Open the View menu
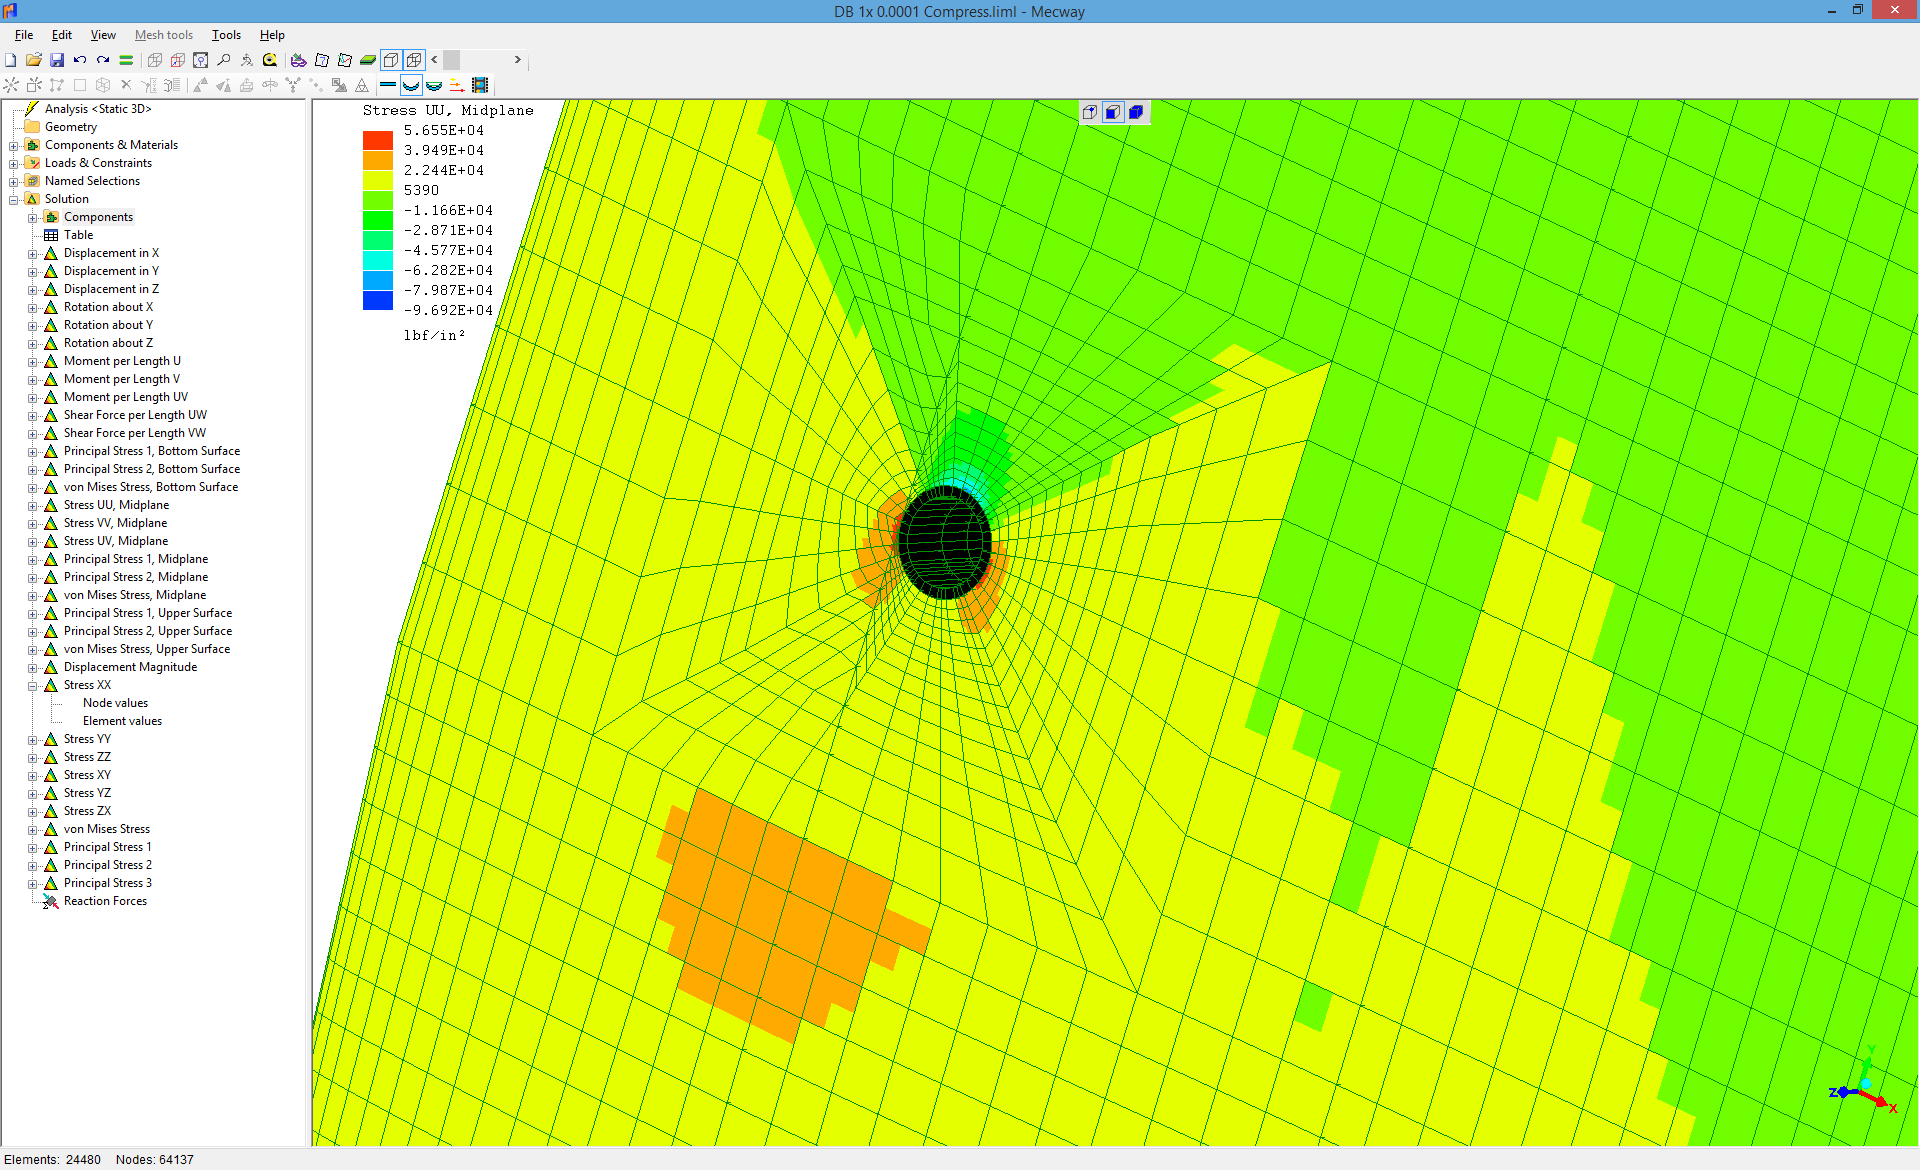 103,35
